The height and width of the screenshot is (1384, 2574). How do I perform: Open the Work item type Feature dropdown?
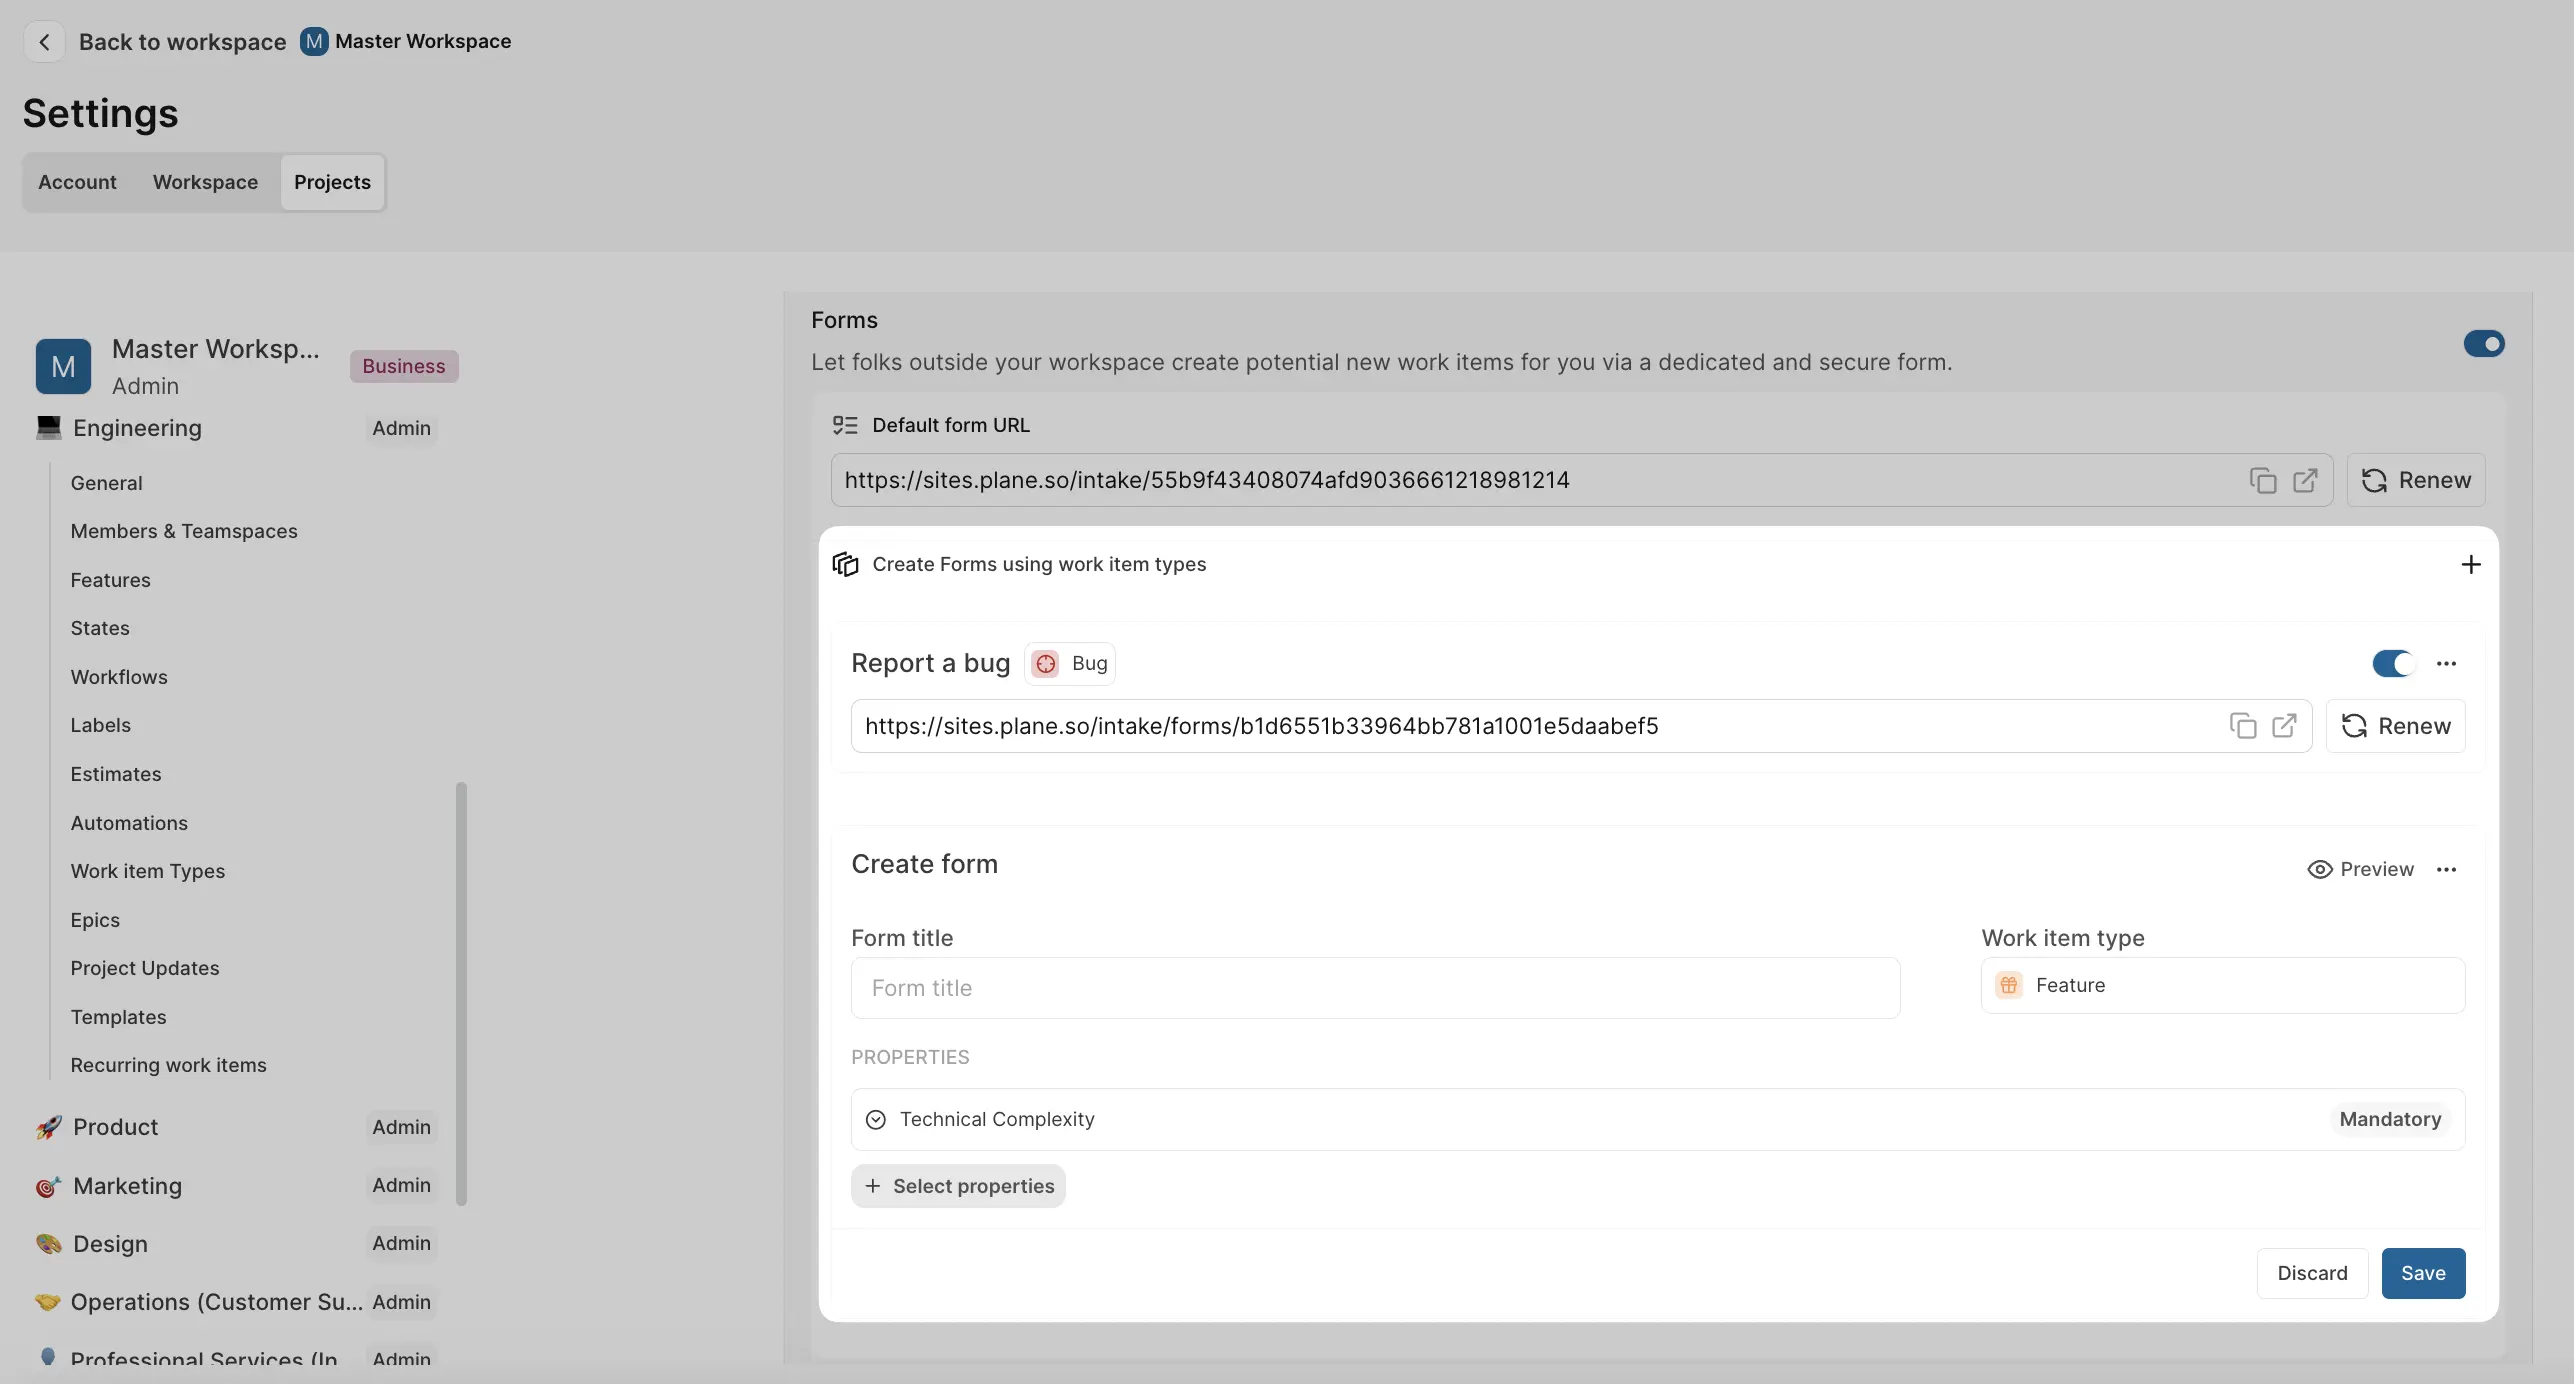click(2222, 985)
